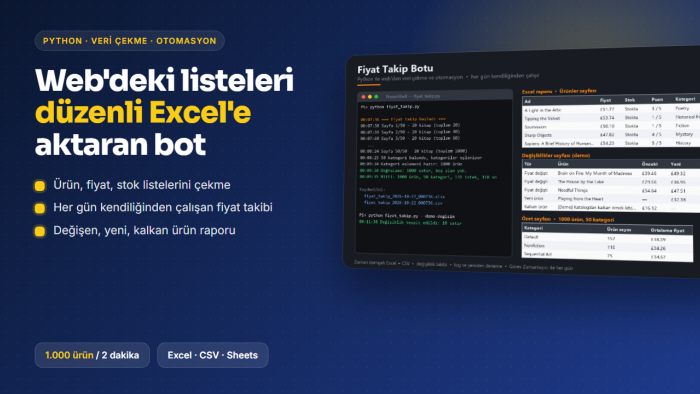Click the 'Önceki' column header
Image resolution: width=700 pixels, height=394 pixels.
tap(650, 164)
